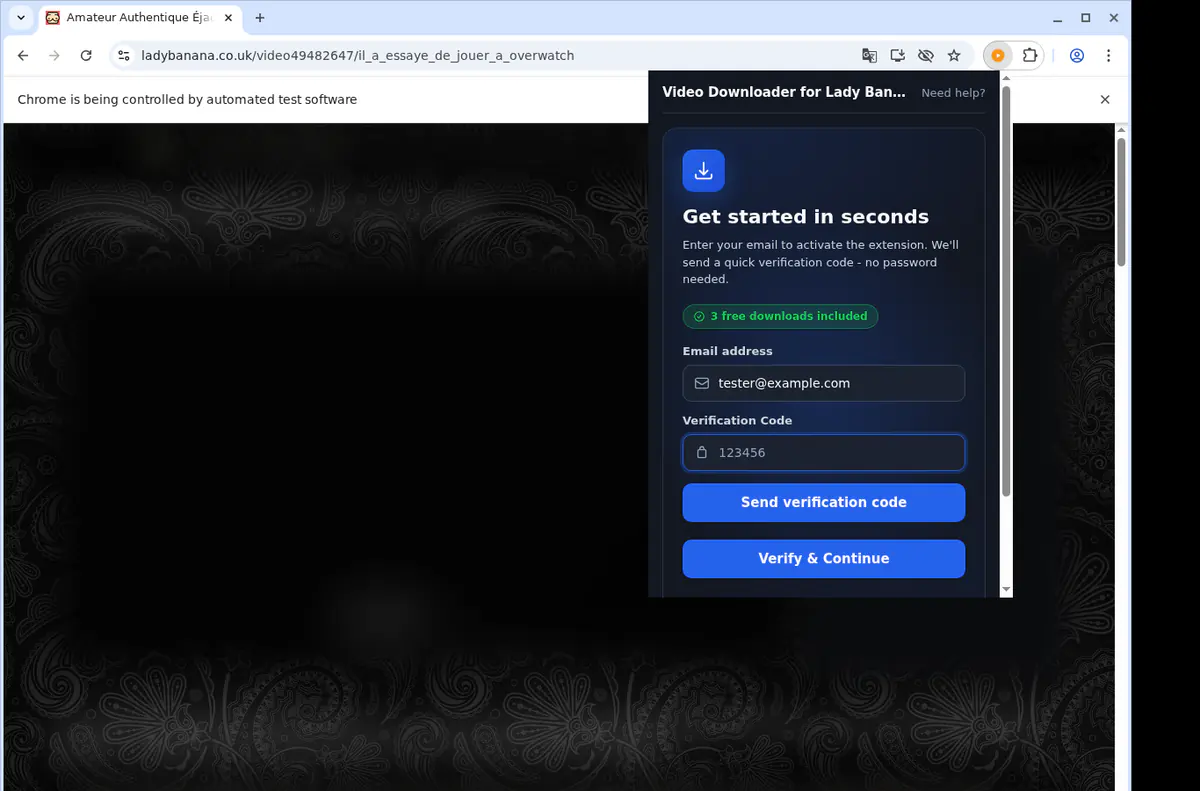Minimize the Chrome window
1200x791 pixels.
[x=1058, y=18]
